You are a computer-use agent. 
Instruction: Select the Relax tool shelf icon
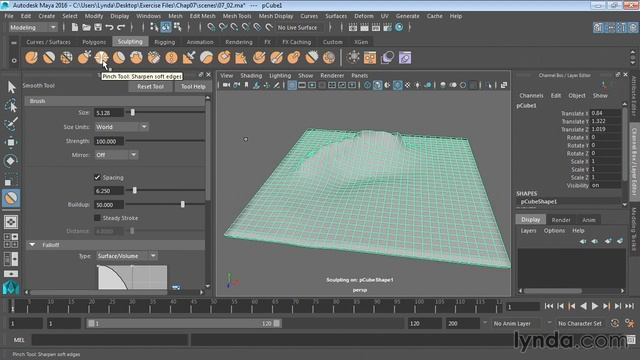pyautogui.click(x=67, y=58)
